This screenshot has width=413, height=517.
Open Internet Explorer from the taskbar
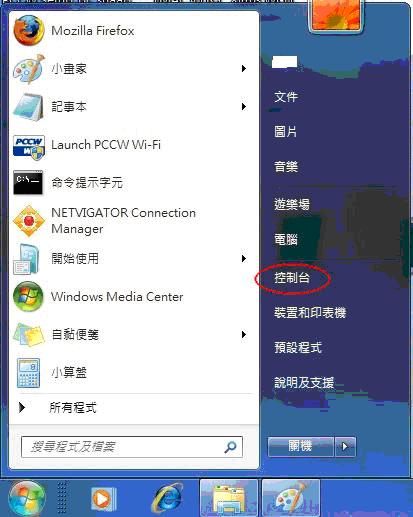pyautogui.click(x=167, y=498)
